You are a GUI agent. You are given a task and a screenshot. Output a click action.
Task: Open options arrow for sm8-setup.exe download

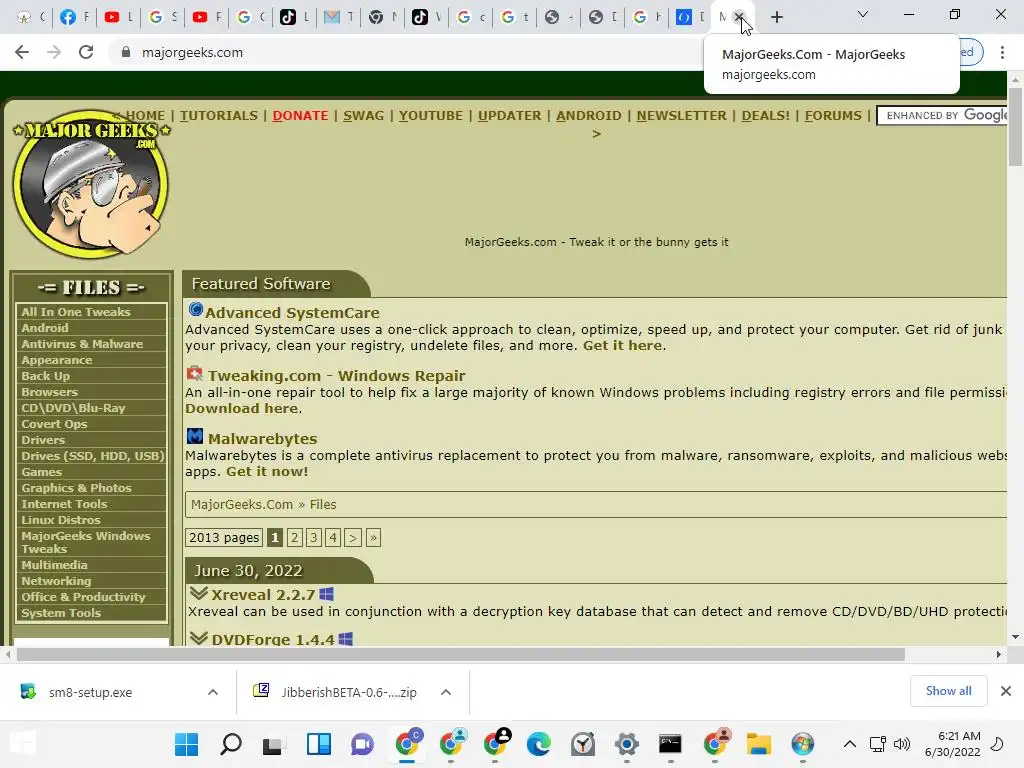pos(213,692)
